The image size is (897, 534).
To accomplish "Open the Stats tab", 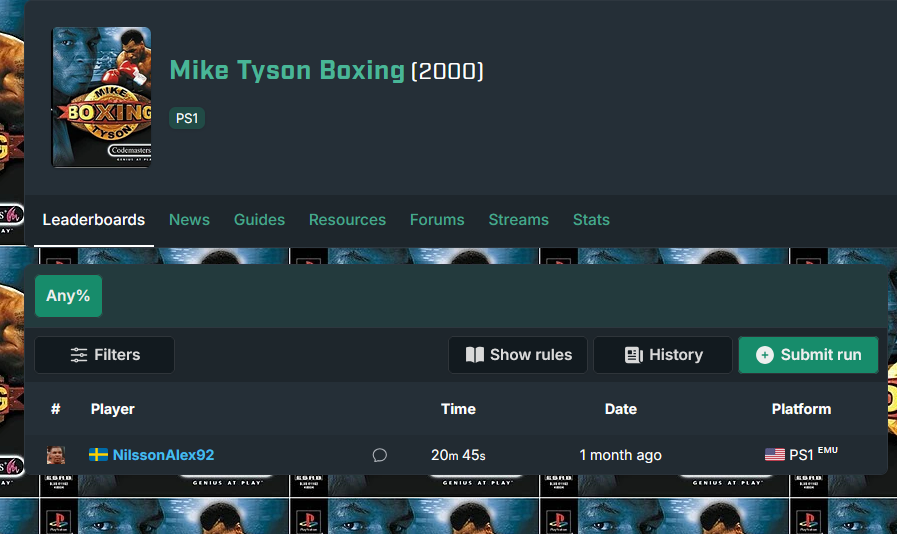I will [x=591, y=220].
